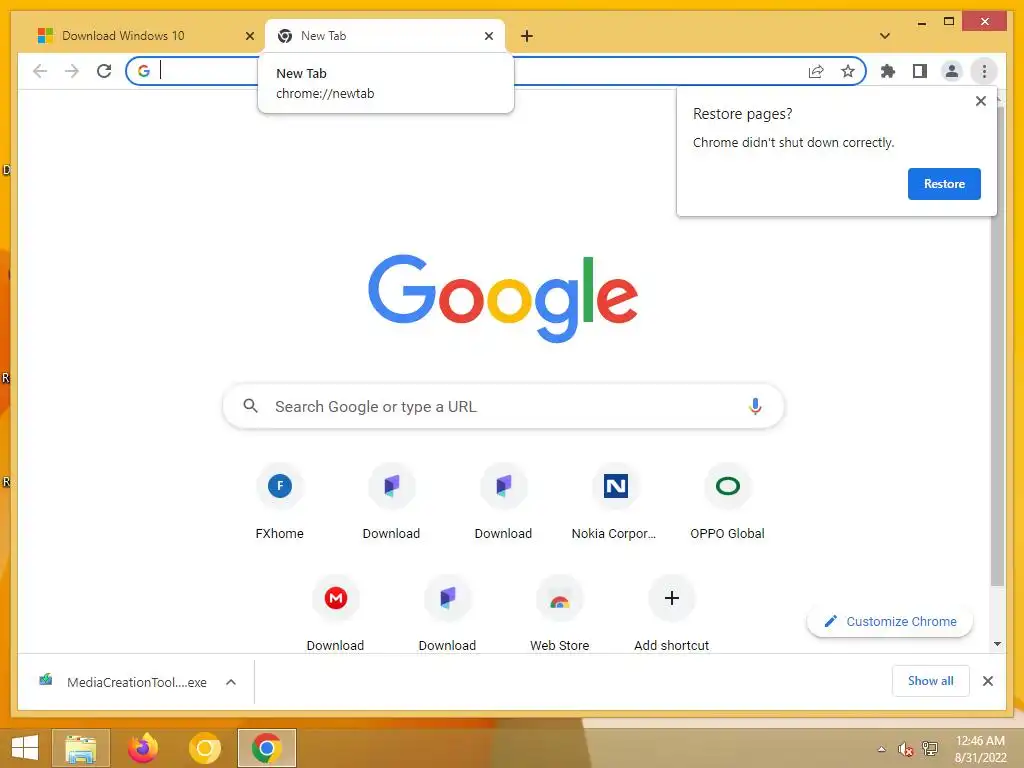Close the New Tab tab
This screenshot has height=768, width=1024.
(x=488, y=36)
